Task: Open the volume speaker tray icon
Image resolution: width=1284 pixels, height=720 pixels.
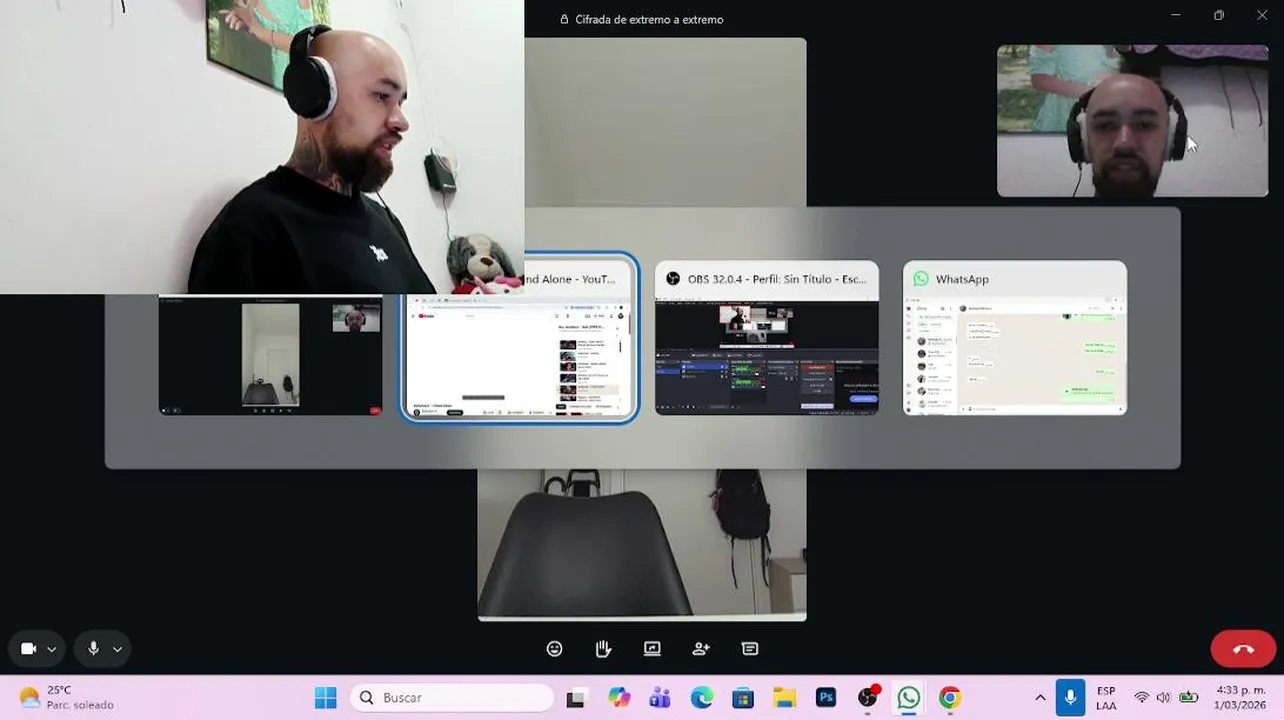Action: click(1163, 698)
